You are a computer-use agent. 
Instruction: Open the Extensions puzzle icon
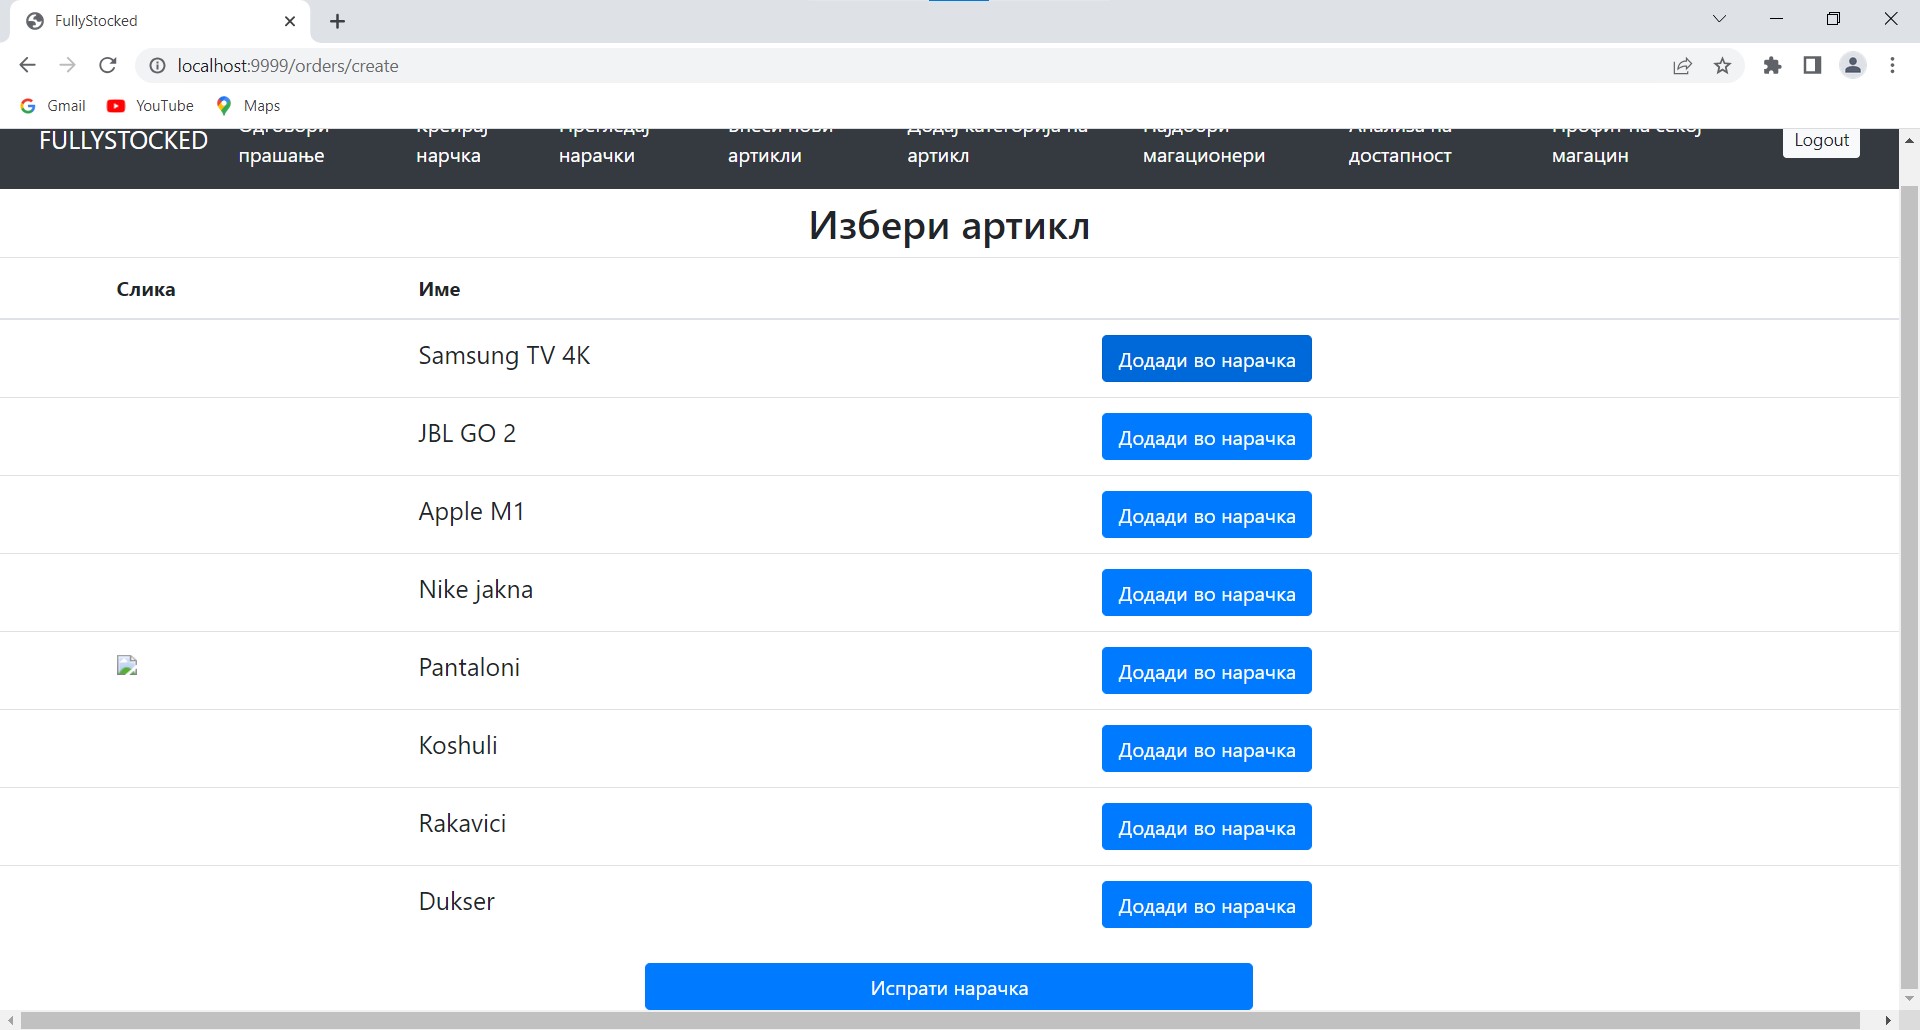tap(1772, 66)
